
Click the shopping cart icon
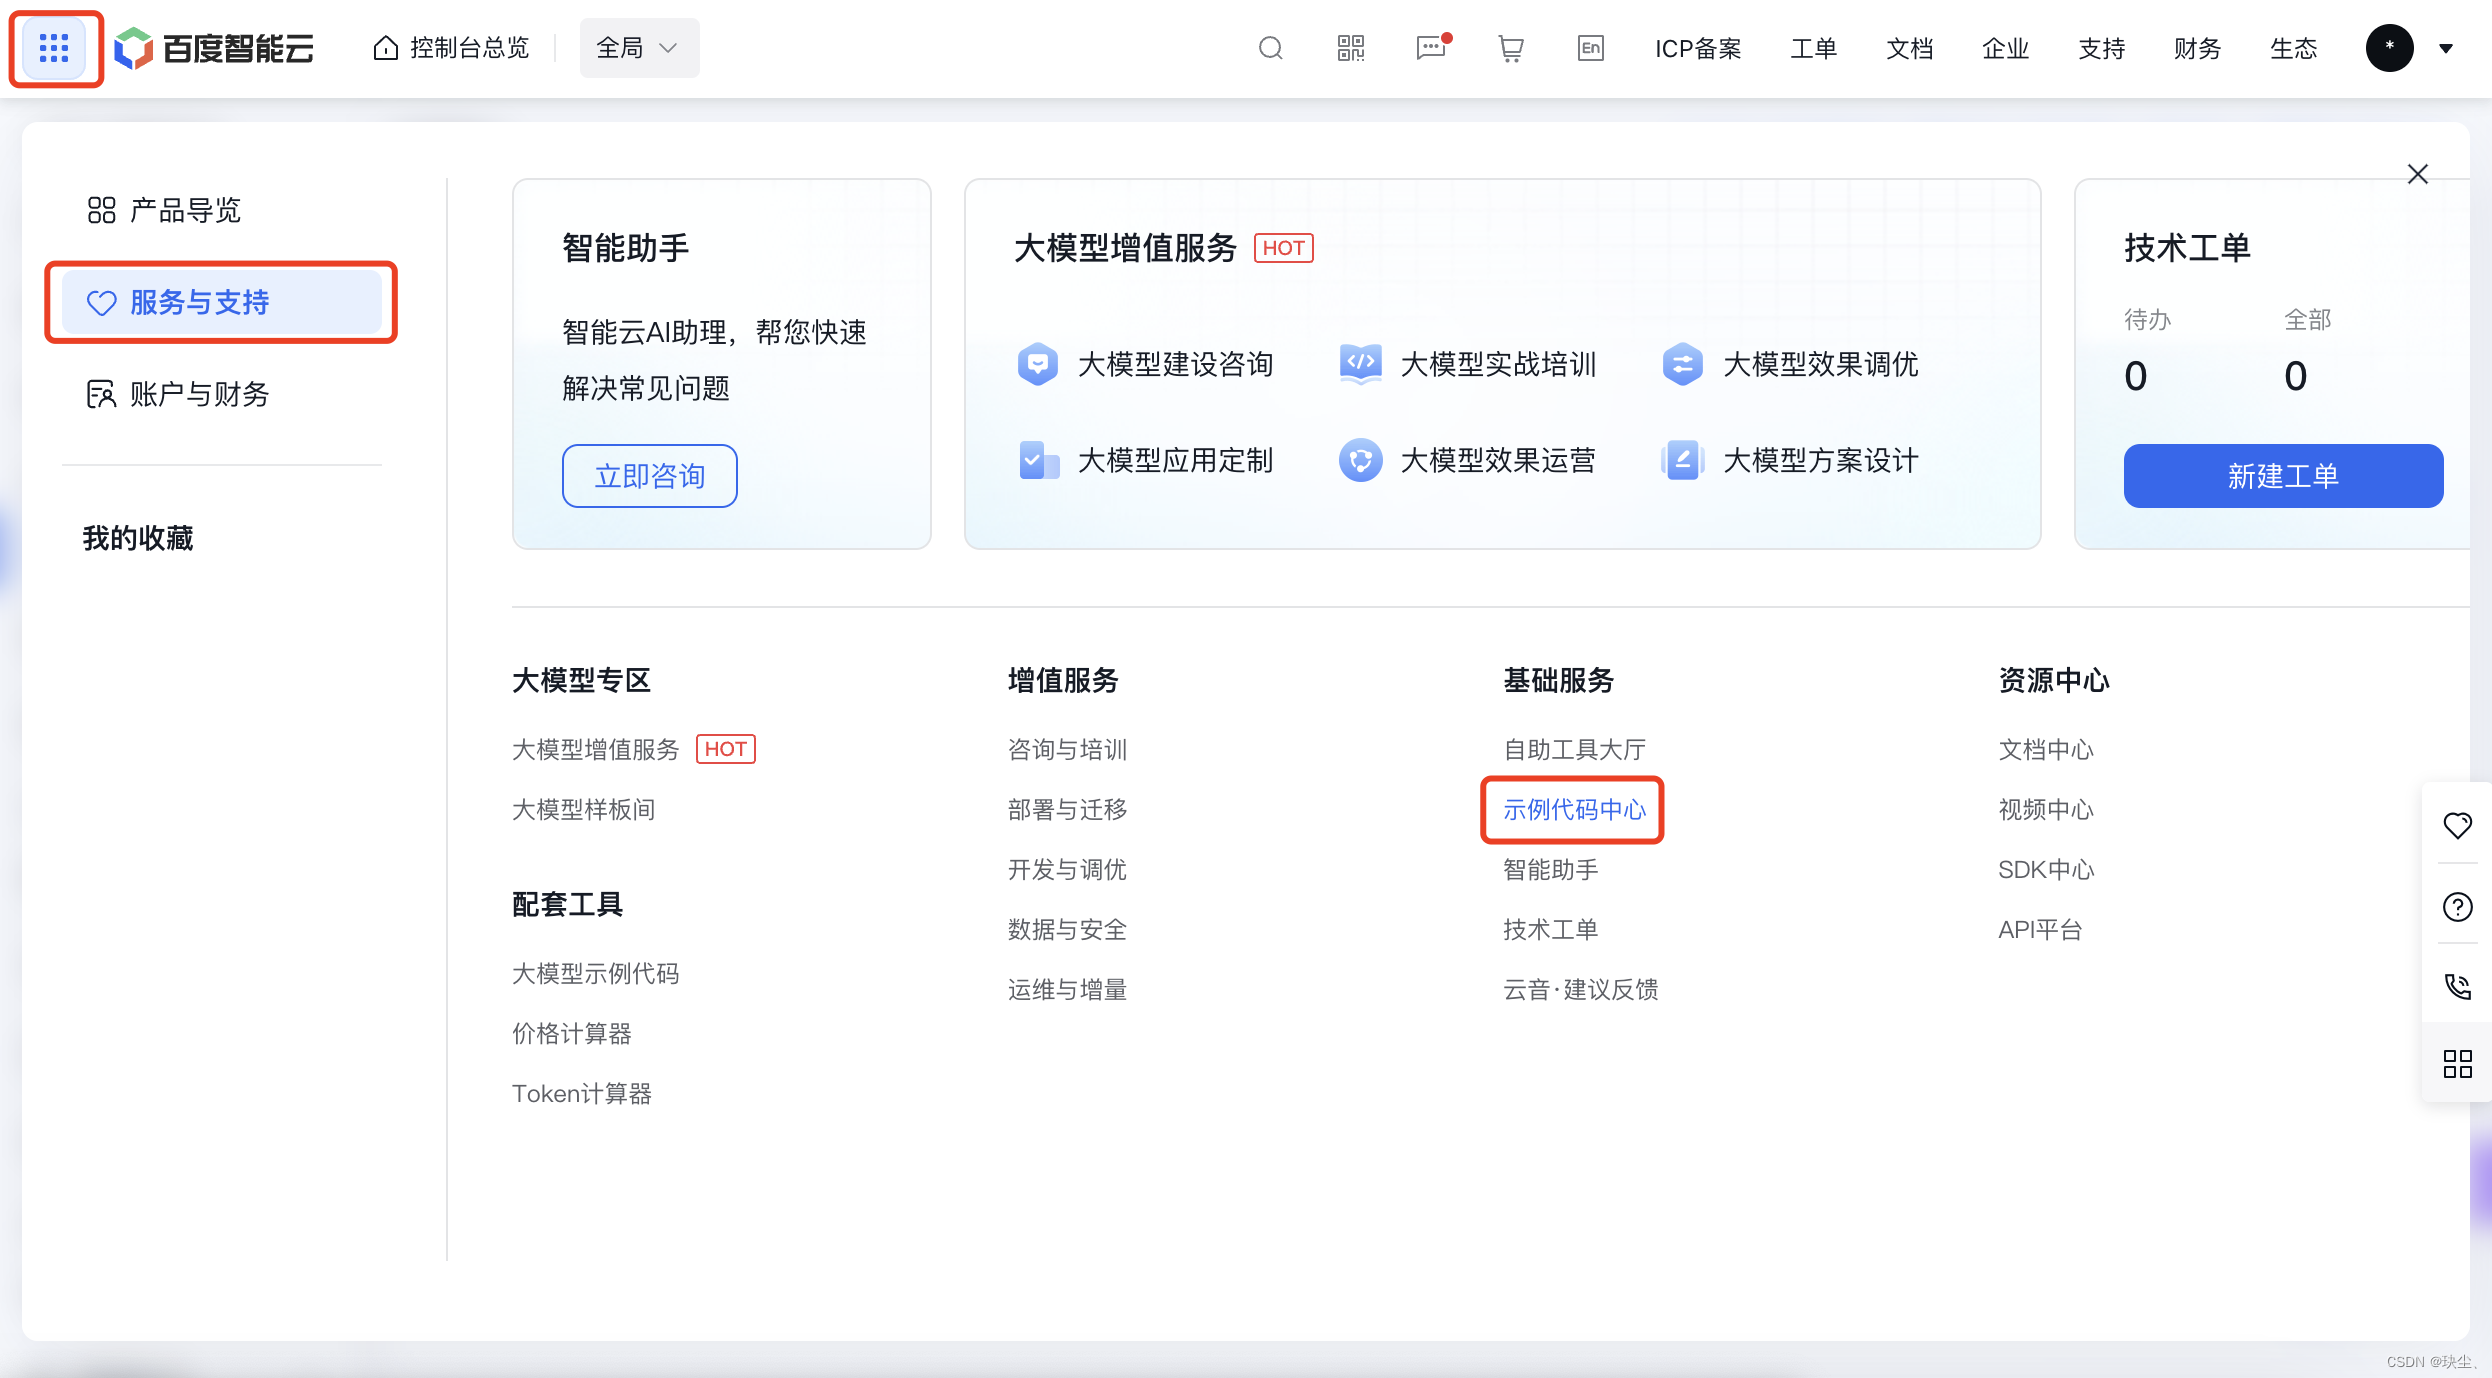pos(1510,48)
